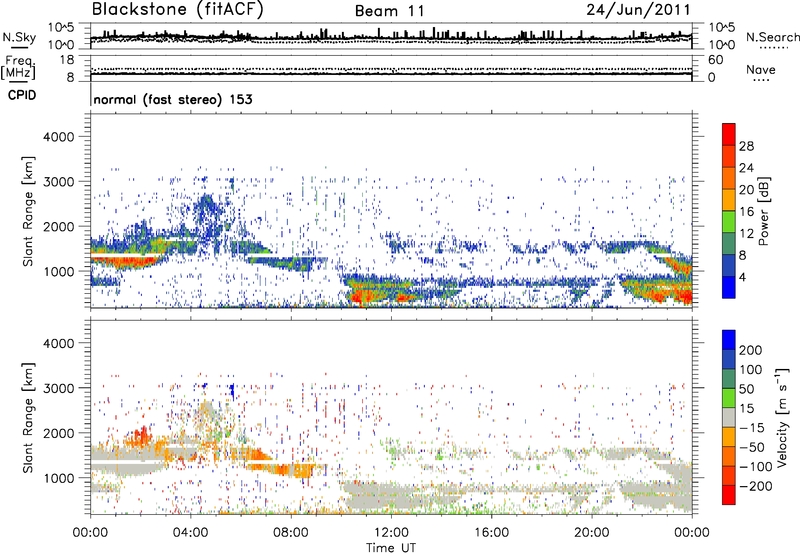This screenshot has height=554, width=800.
Task: Click the "-15" label on velocity color bar
Action: click(x=752, y=428)
